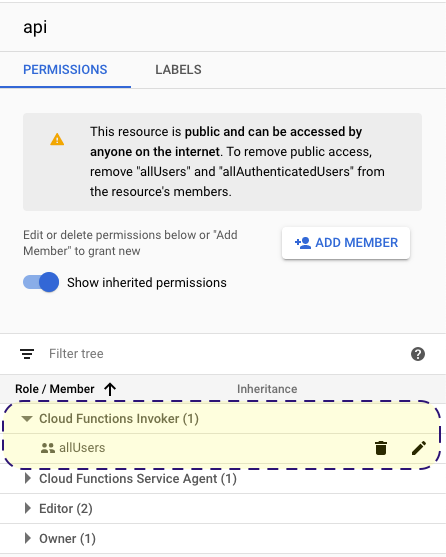Delete the allUsers member with trash icon
Viewport: 446px width, 557px height.
click(381, 448)
